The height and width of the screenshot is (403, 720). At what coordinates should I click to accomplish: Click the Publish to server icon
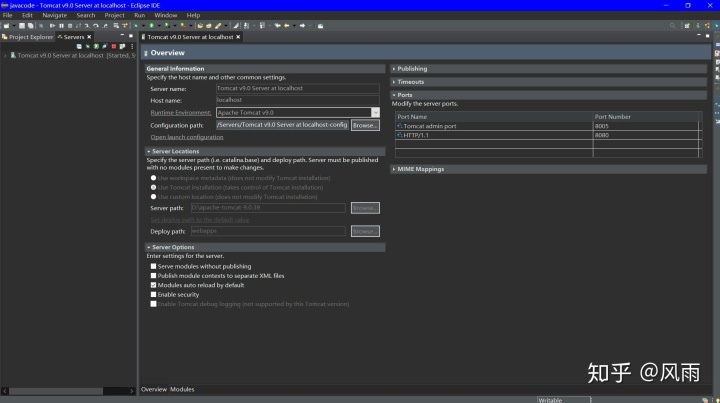point(122,46)
